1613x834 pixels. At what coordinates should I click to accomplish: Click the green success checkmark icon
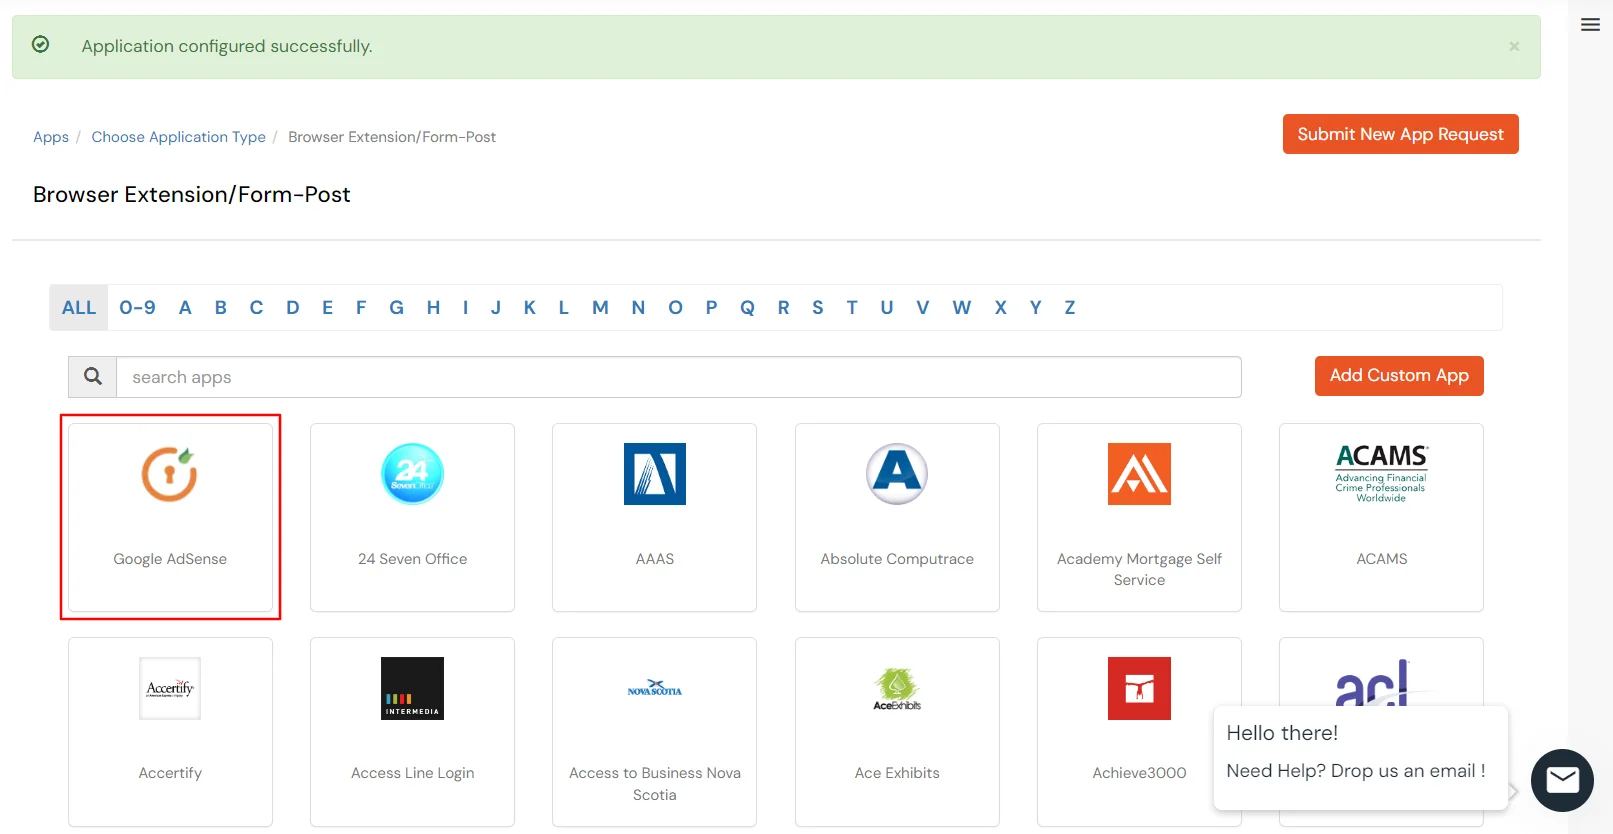41,44
